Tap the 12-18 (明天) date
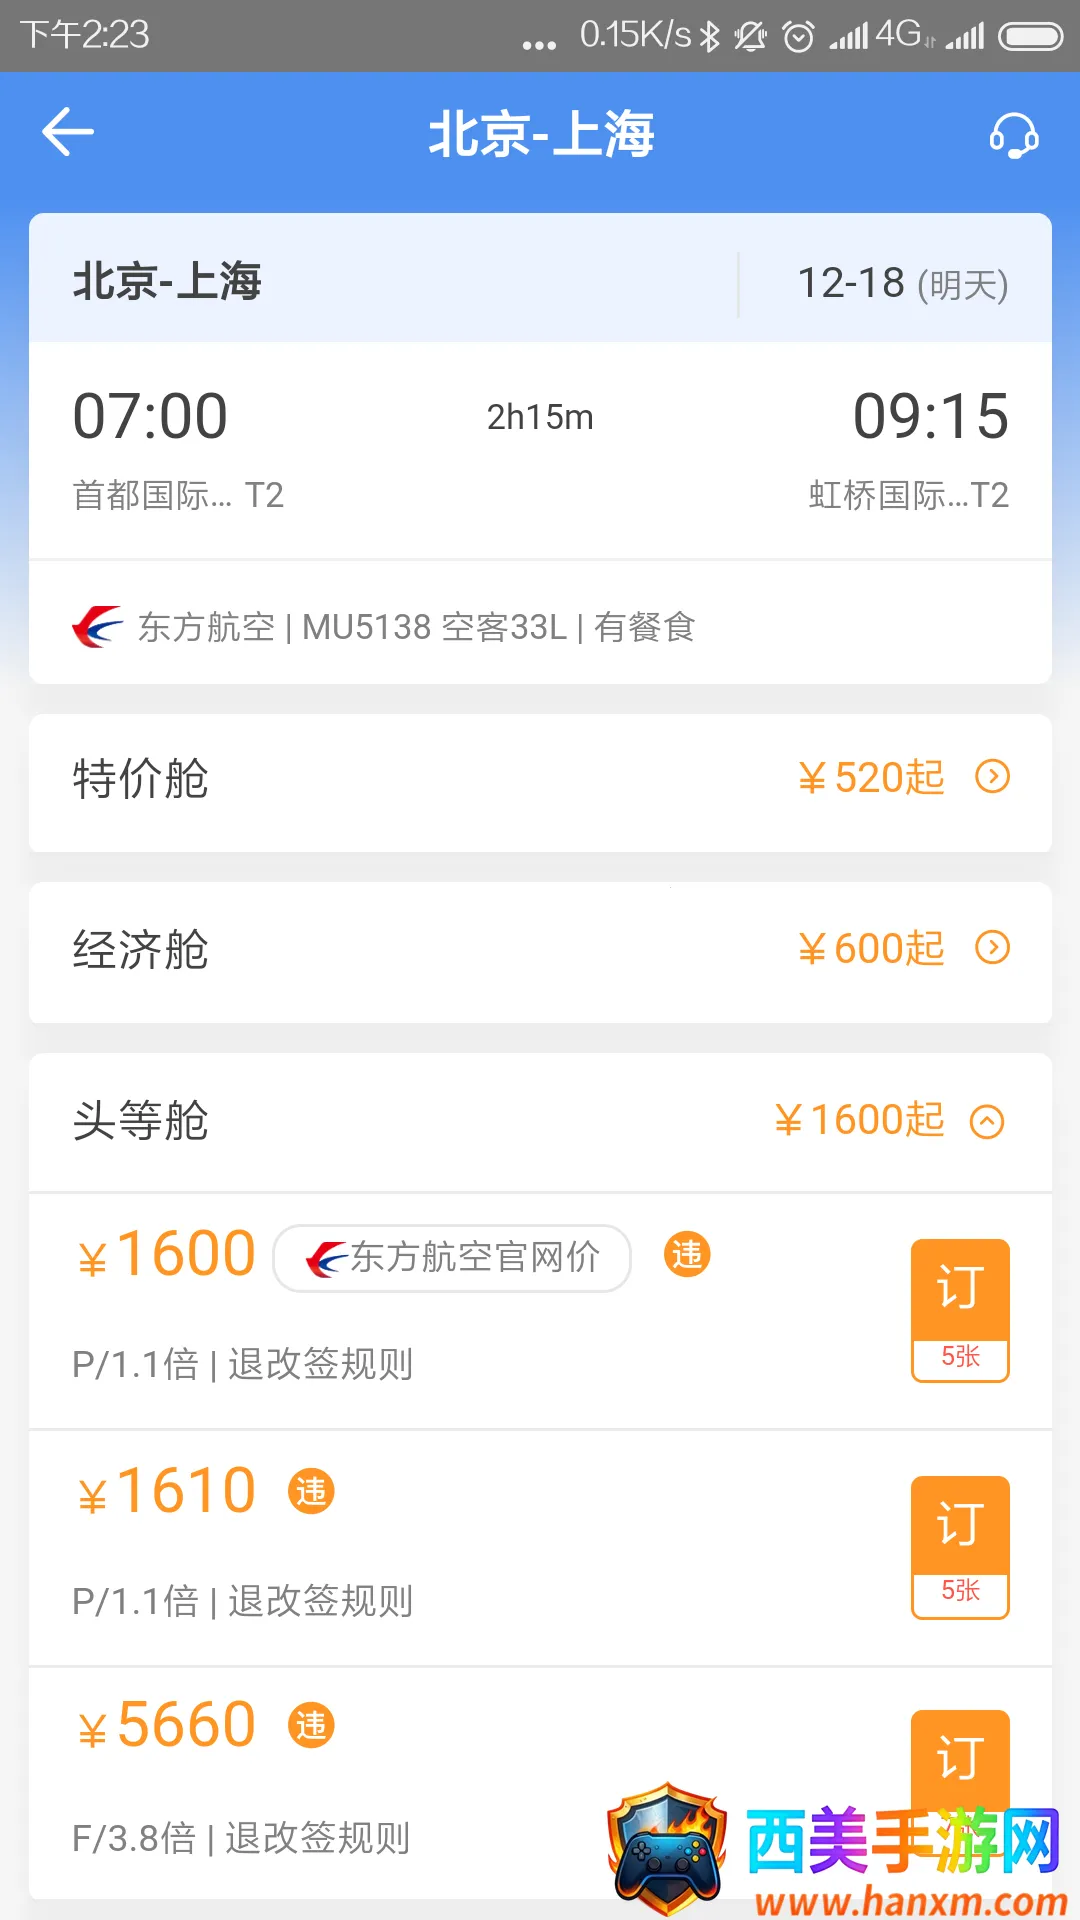The height and width of the screenshot is (1920, 1080). click(901, 284)
